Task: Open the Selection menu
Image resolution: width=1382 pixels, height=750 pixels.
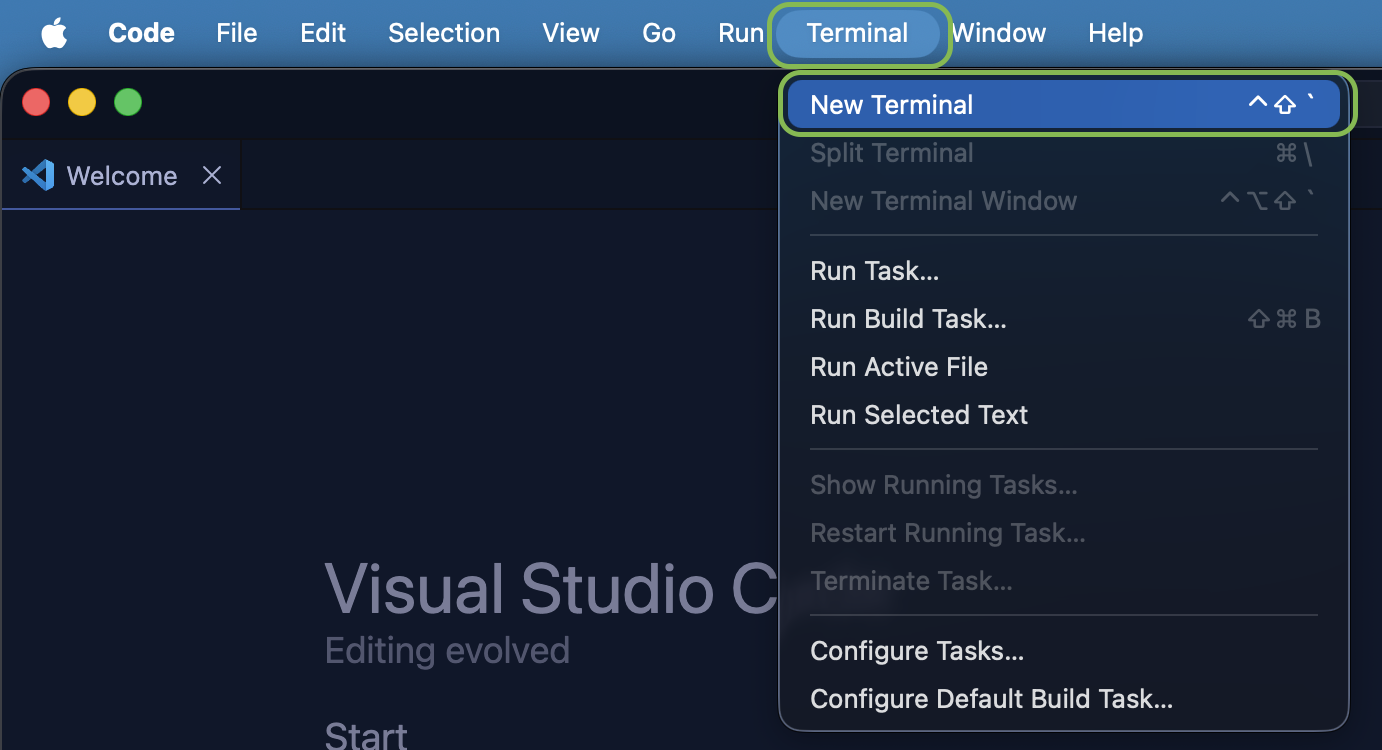Action: (x=444, y=33)
